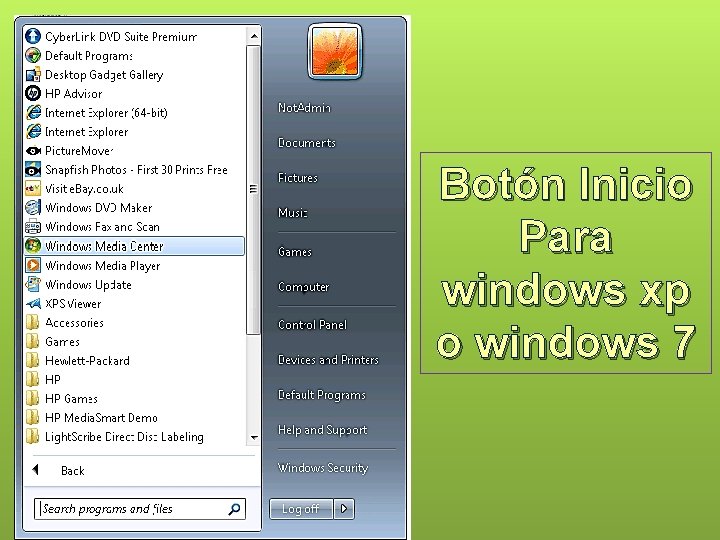This screenshot has width=720, height=540.
Task: Open Control Panel
Action: 312,325
